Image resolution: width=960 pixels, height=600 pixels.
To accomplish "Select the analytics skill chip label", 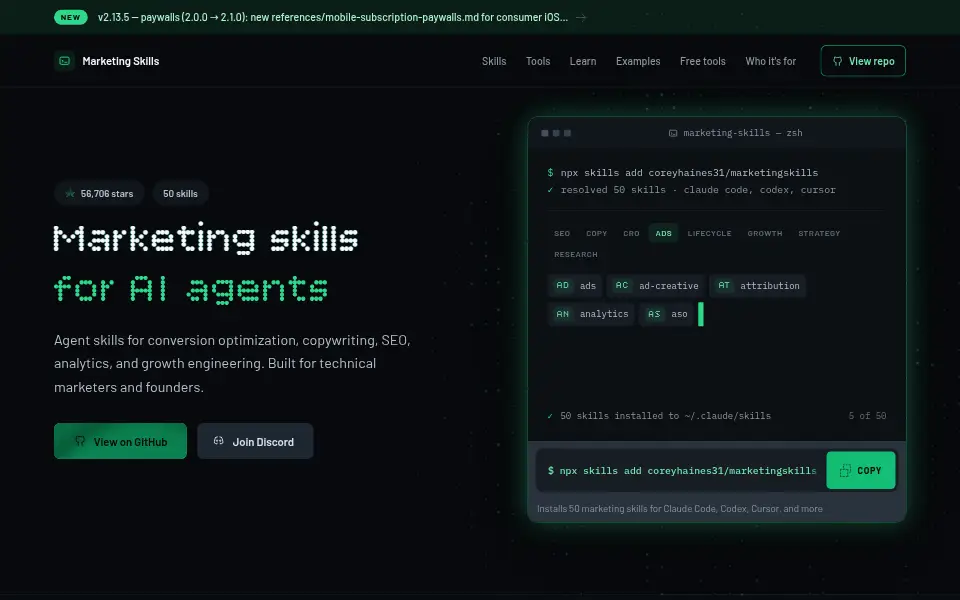I will [x=604, y=314].
